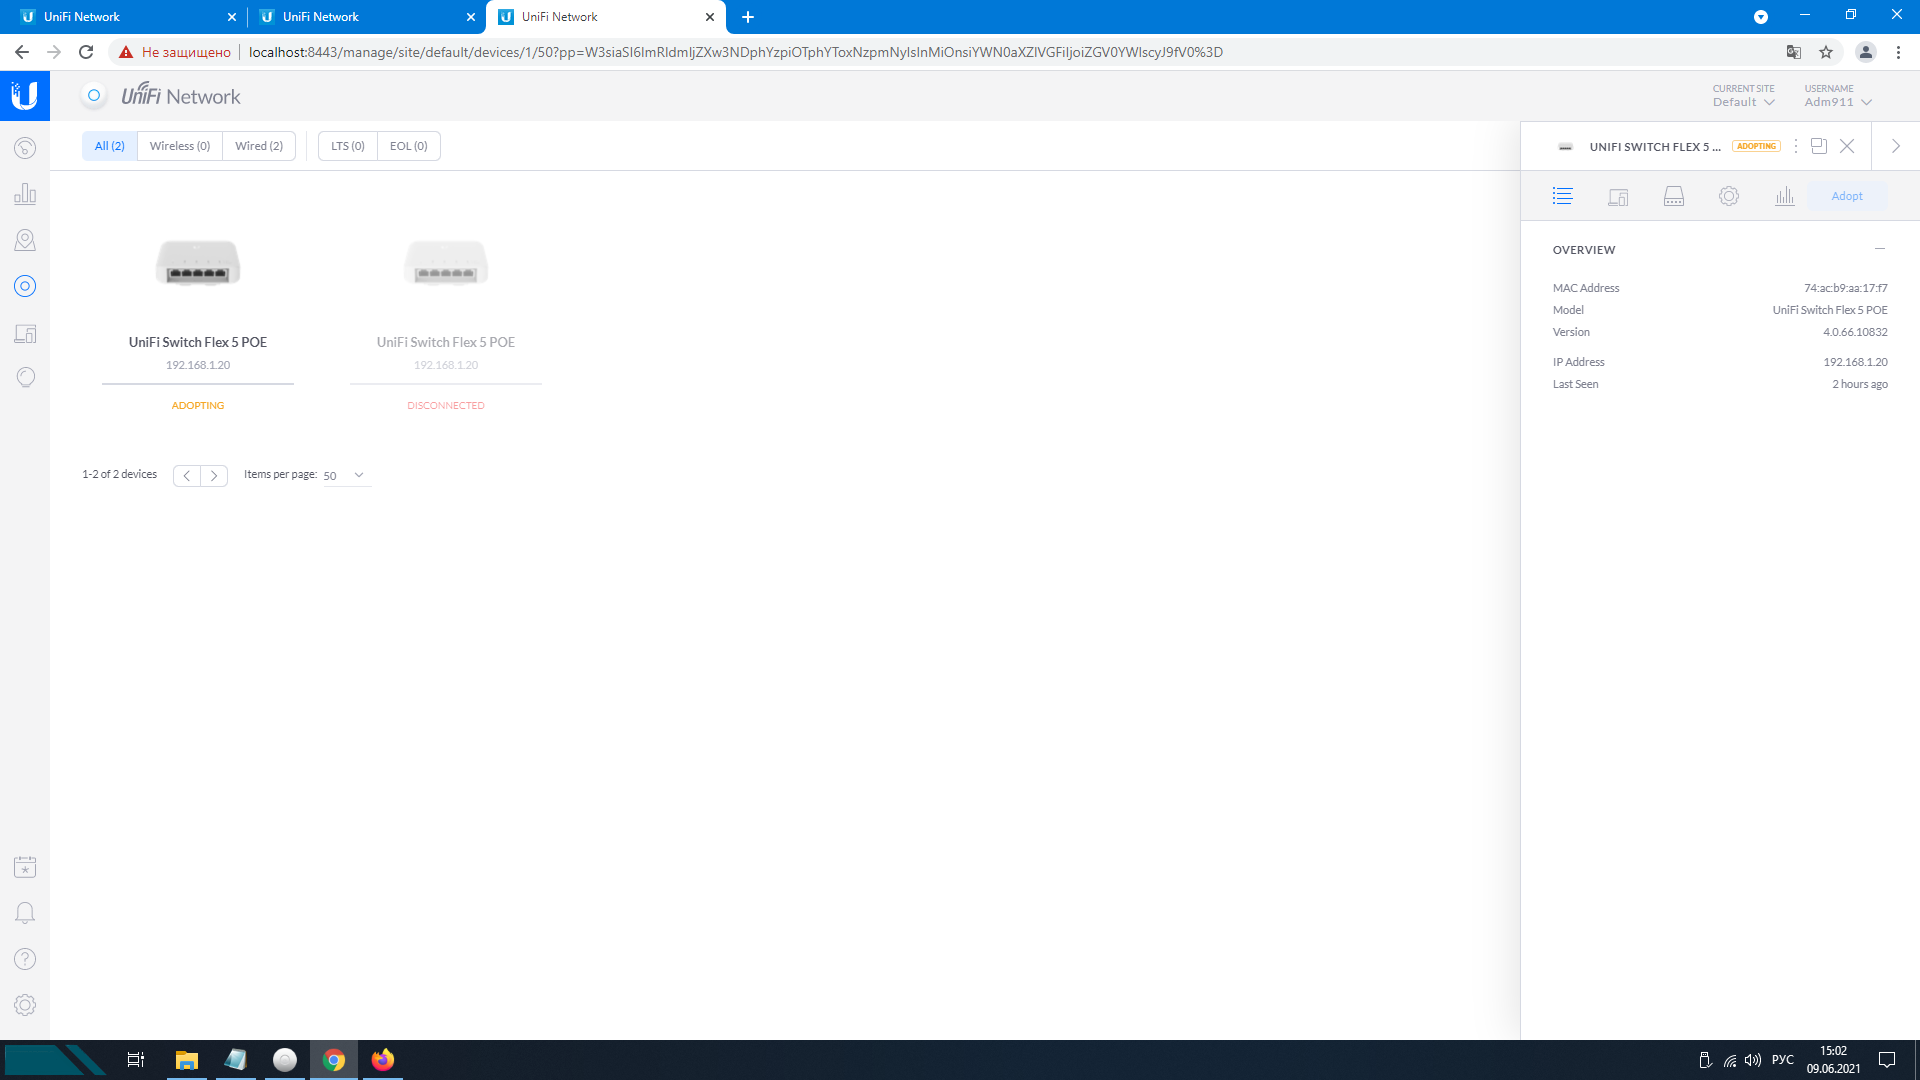This screenshot has width=1920, height=1080.
Task: Click the DISCONNECTED status label
Action: coord(446,405)
